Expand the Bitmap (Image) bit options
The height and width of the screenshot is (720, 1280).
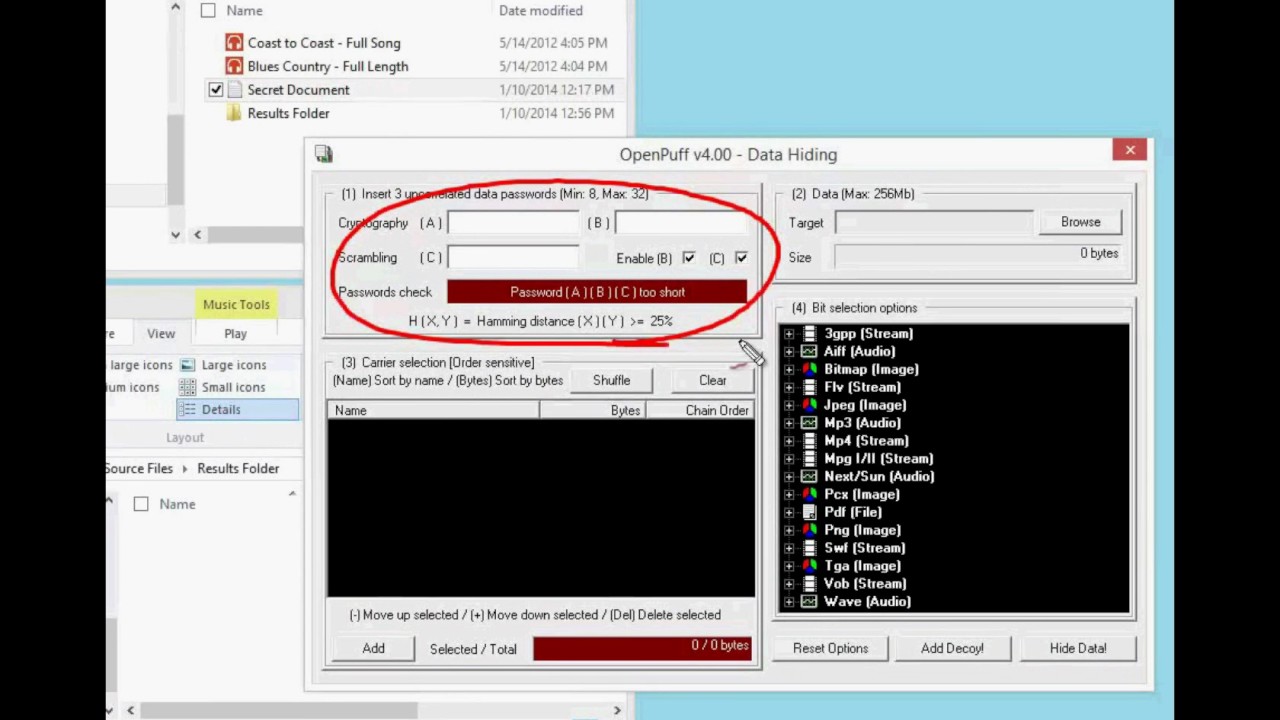tap(789, 370)
